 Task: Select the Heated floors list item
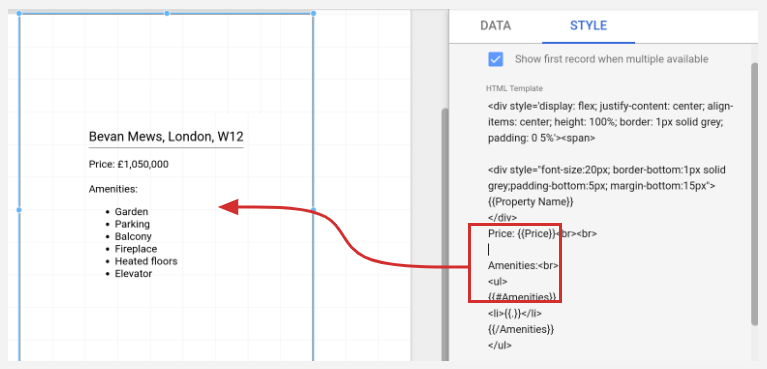(x=146, y=261)
